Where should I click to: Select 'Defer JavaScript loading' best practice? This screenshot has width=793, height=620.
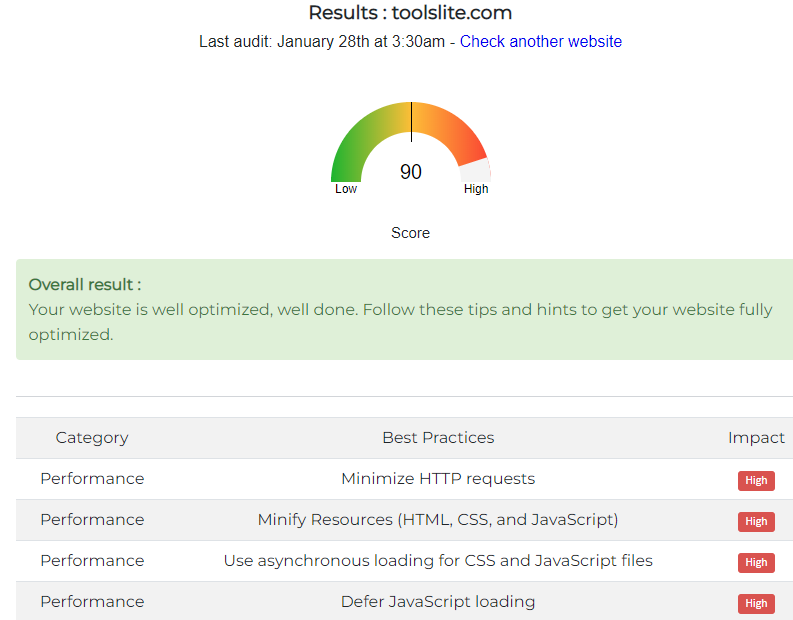(x=438, y=601)
